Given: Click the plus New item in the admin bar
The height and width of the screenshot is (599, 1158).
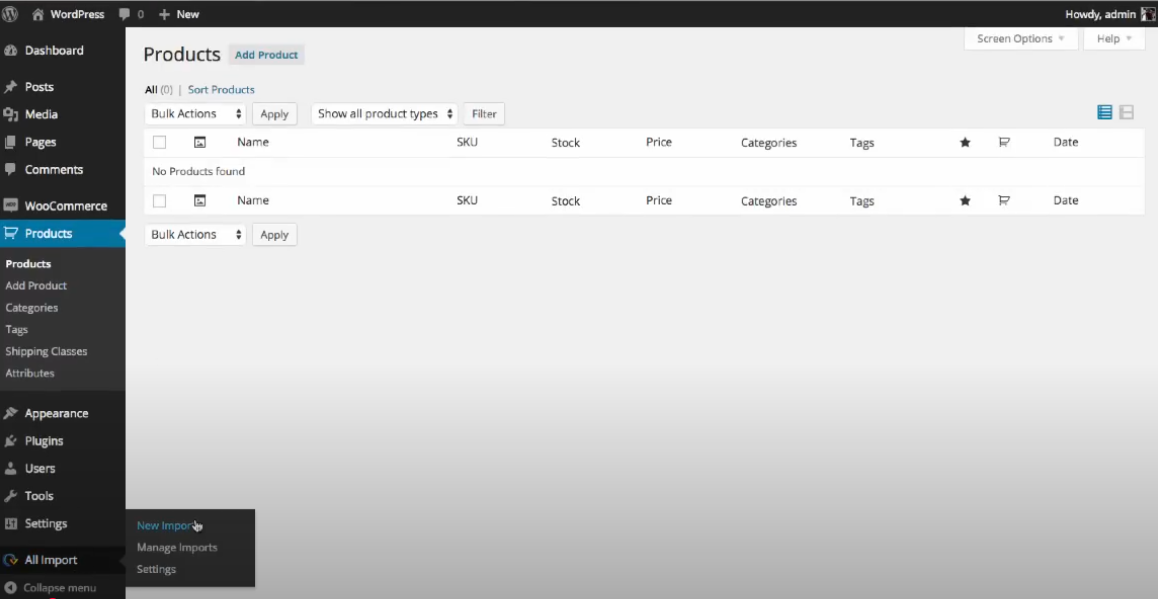Looking at the screenshot, I should [179, 14].
